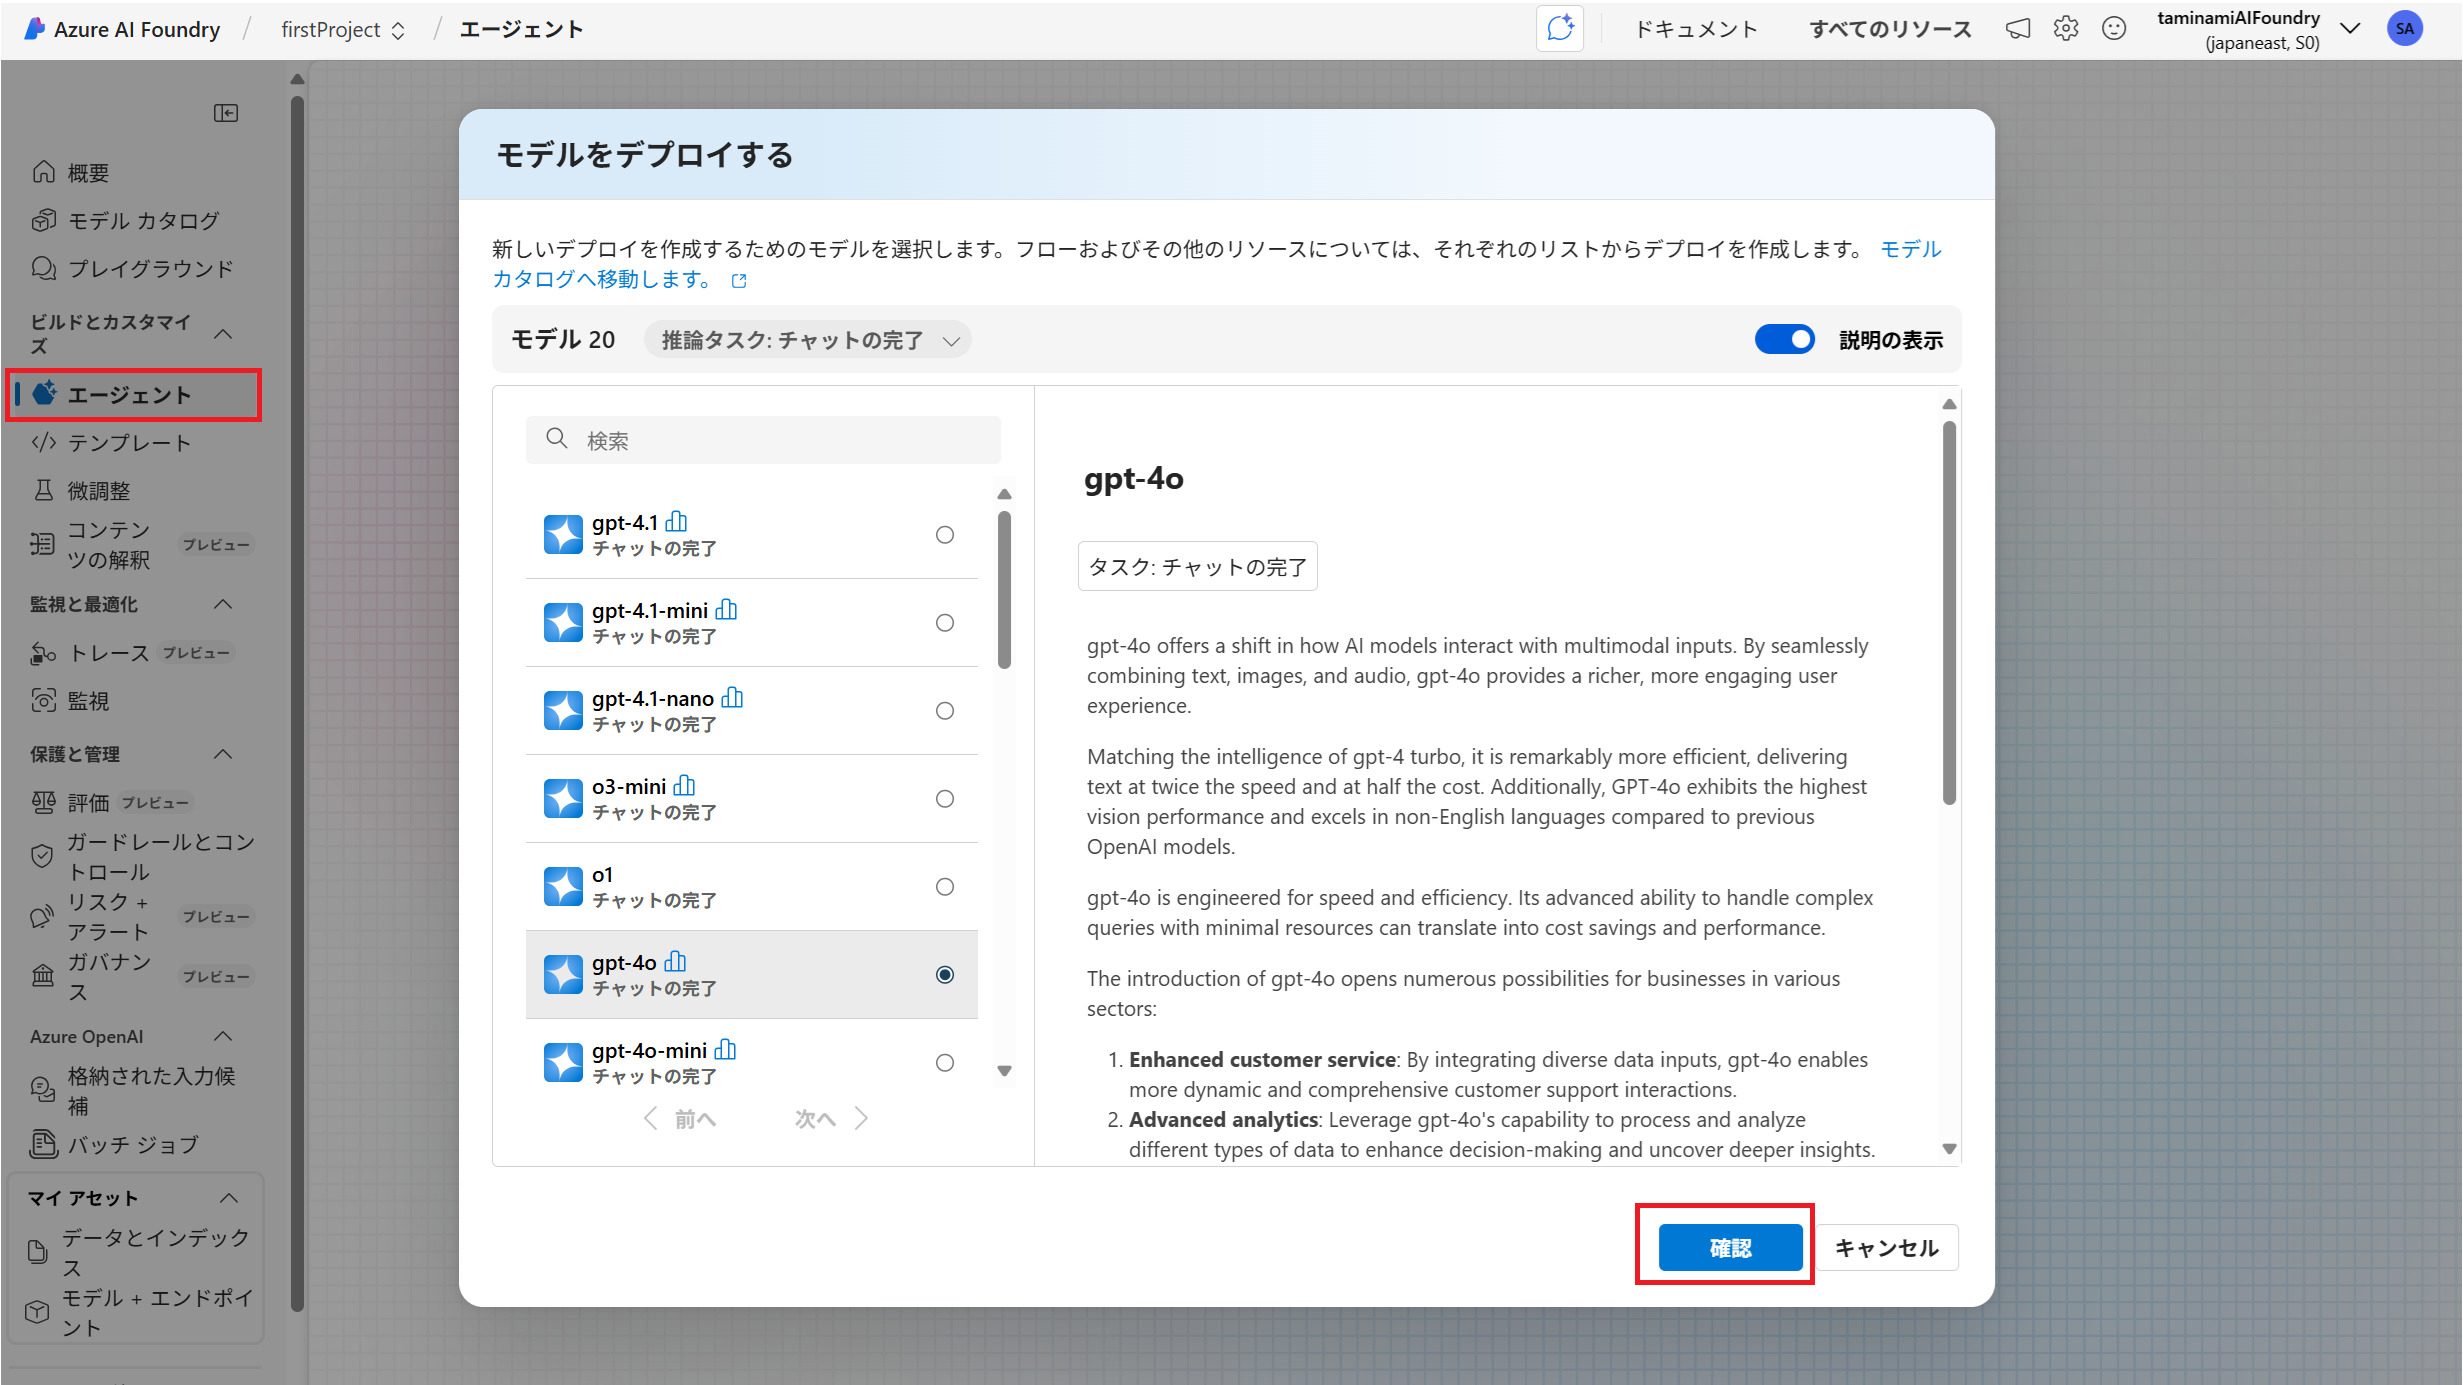Click the キャンセル button
The width and height of the screenshot is (2463, 1385).
point(1886,1247)
